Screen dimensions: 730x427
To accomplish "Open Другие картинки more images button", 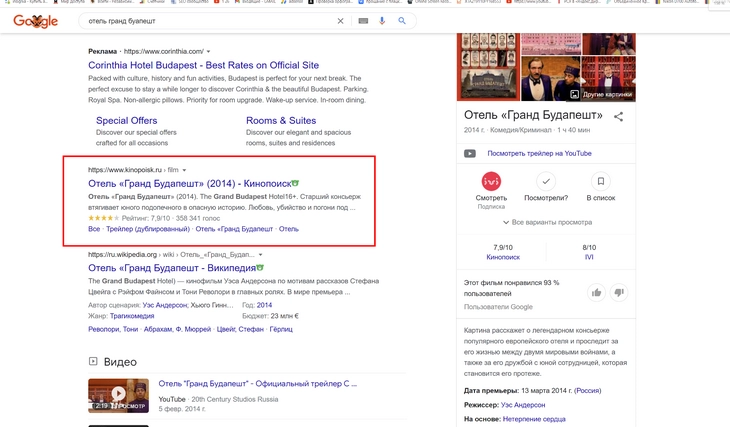I will [x=601, y=95].
